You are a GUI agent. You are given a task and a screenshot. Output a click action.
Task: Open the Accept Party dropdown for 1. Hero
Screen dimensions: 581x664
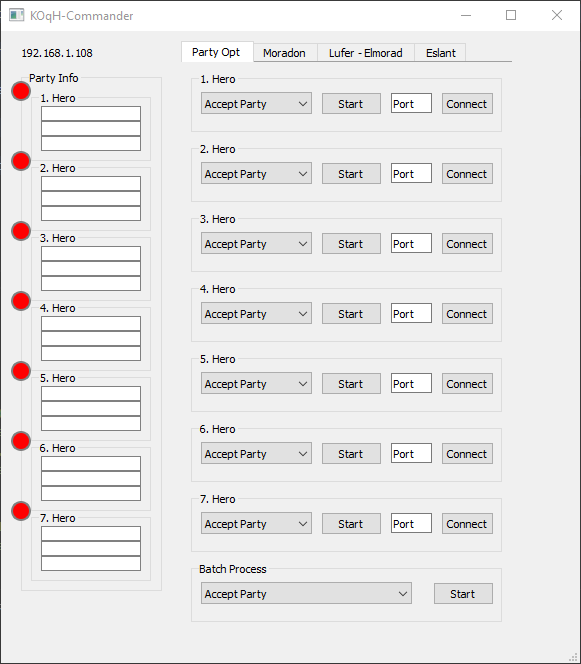[x=256, y=103]
